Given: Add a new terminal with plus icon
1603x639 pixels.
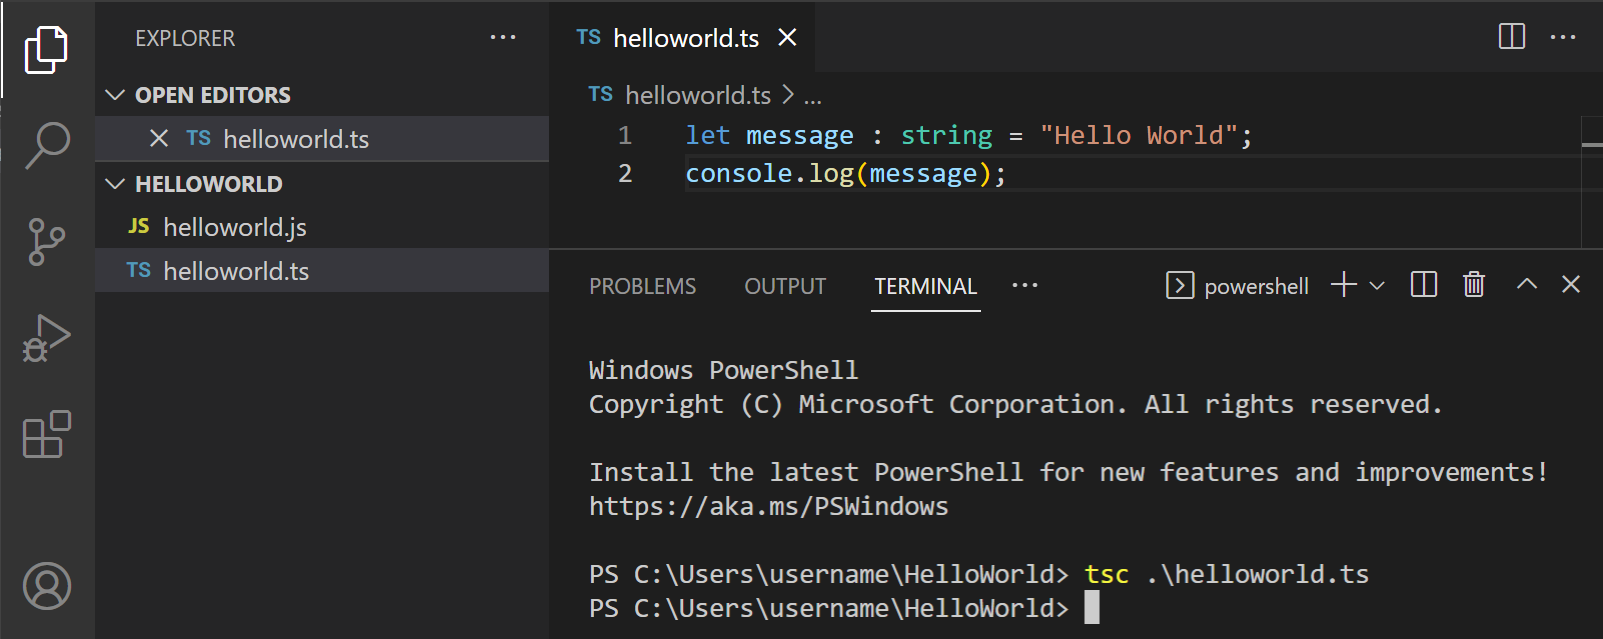Looking at the screenshot, I should [x=1343, y=285].
